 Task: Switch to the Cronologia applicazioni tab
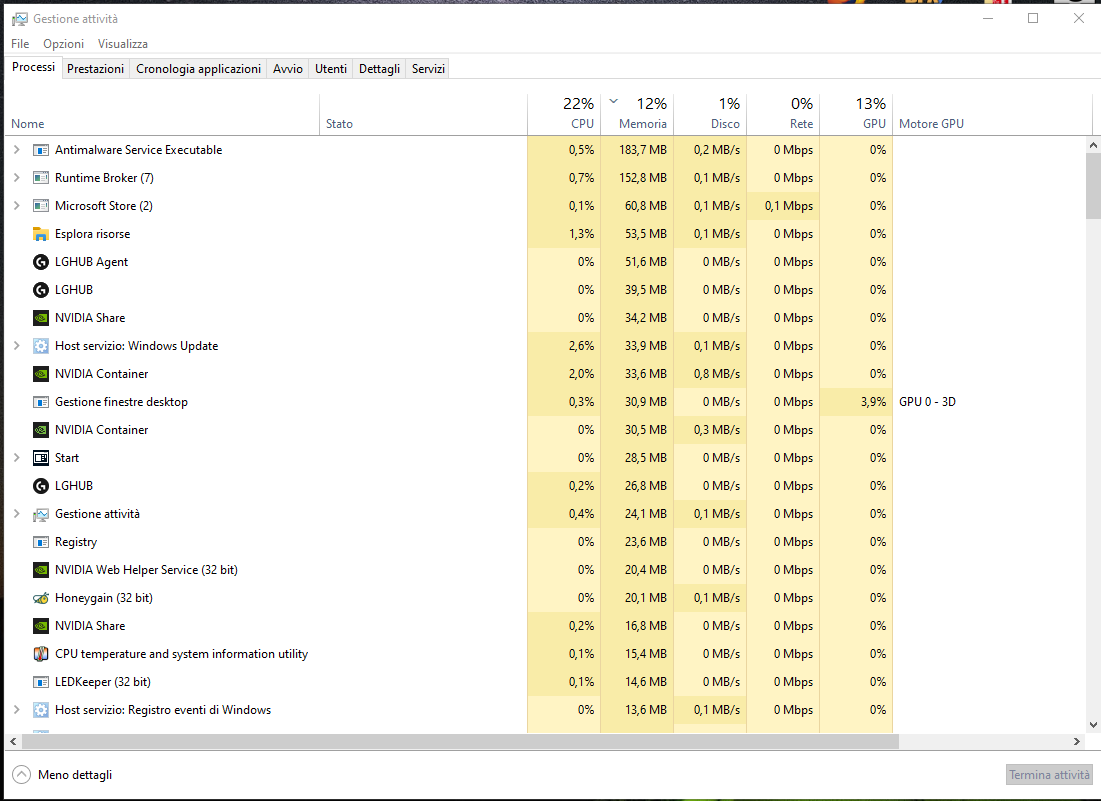point(198,69)
